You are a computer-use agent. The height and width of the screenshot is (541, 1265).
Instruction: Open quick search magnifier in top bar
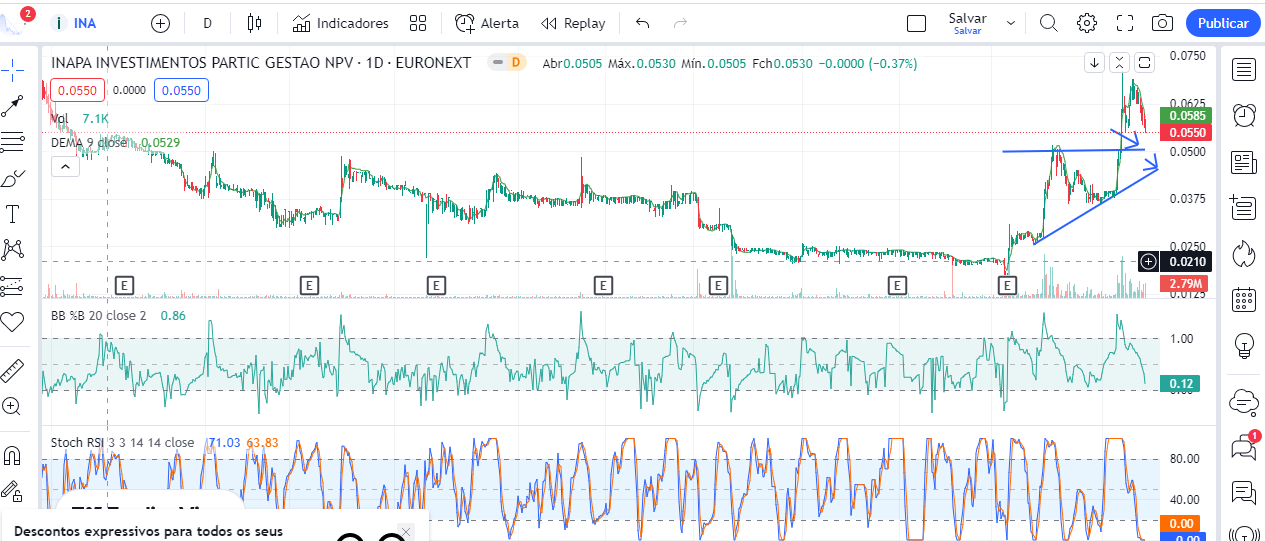[1048, 23]
